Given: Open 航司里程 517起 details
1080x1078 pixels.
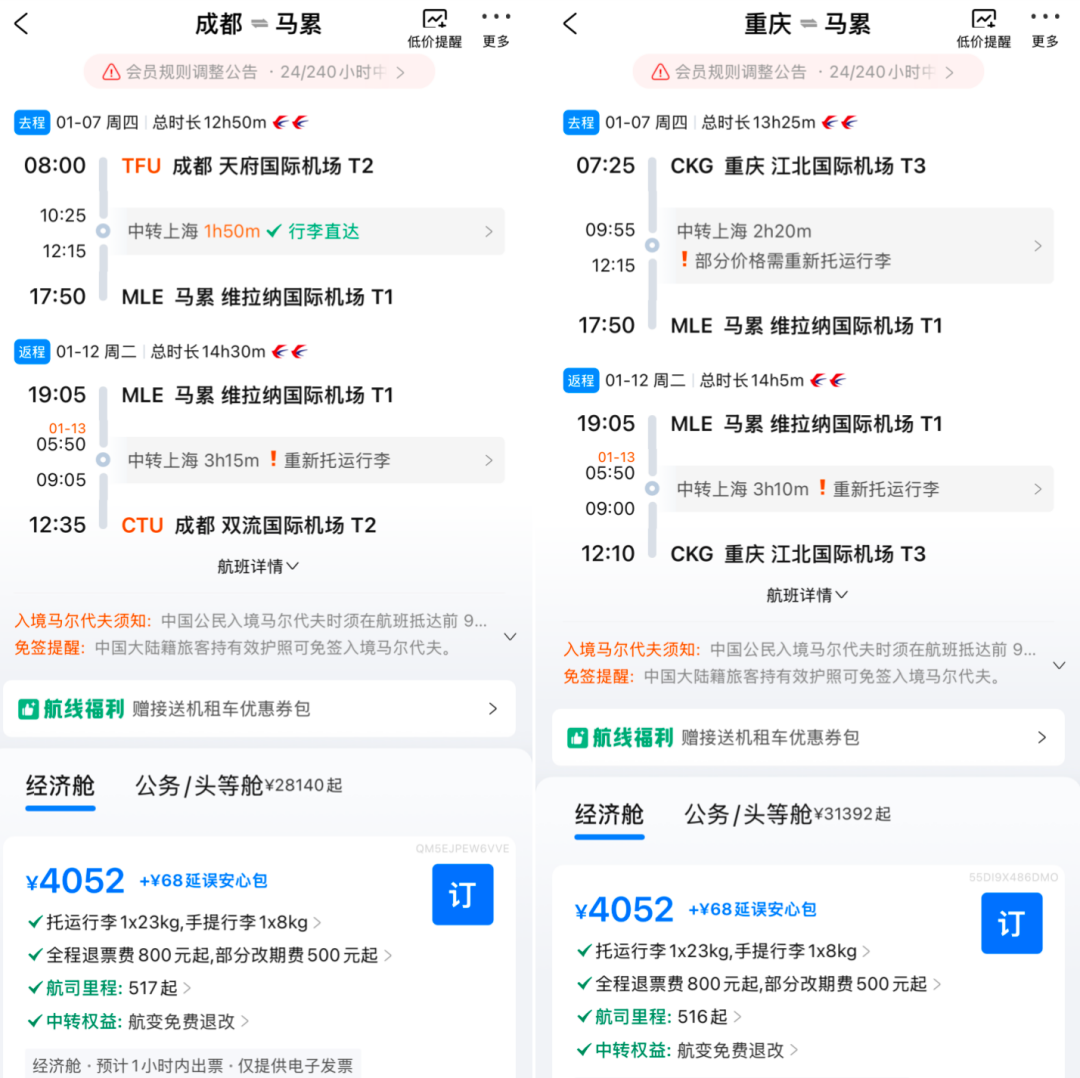Looking at the screenshot, I should coord(110,988).
